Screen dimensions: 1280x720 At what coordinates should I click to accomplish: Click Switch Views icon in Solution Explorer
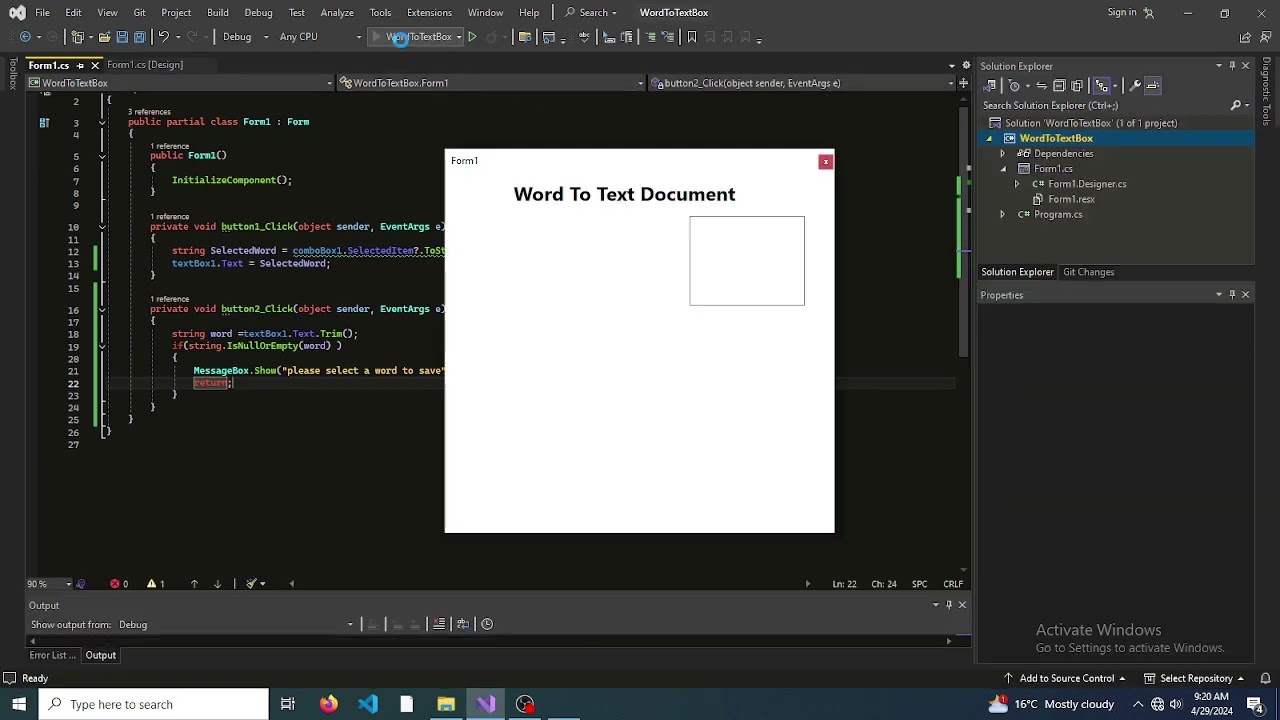point(990,86)
